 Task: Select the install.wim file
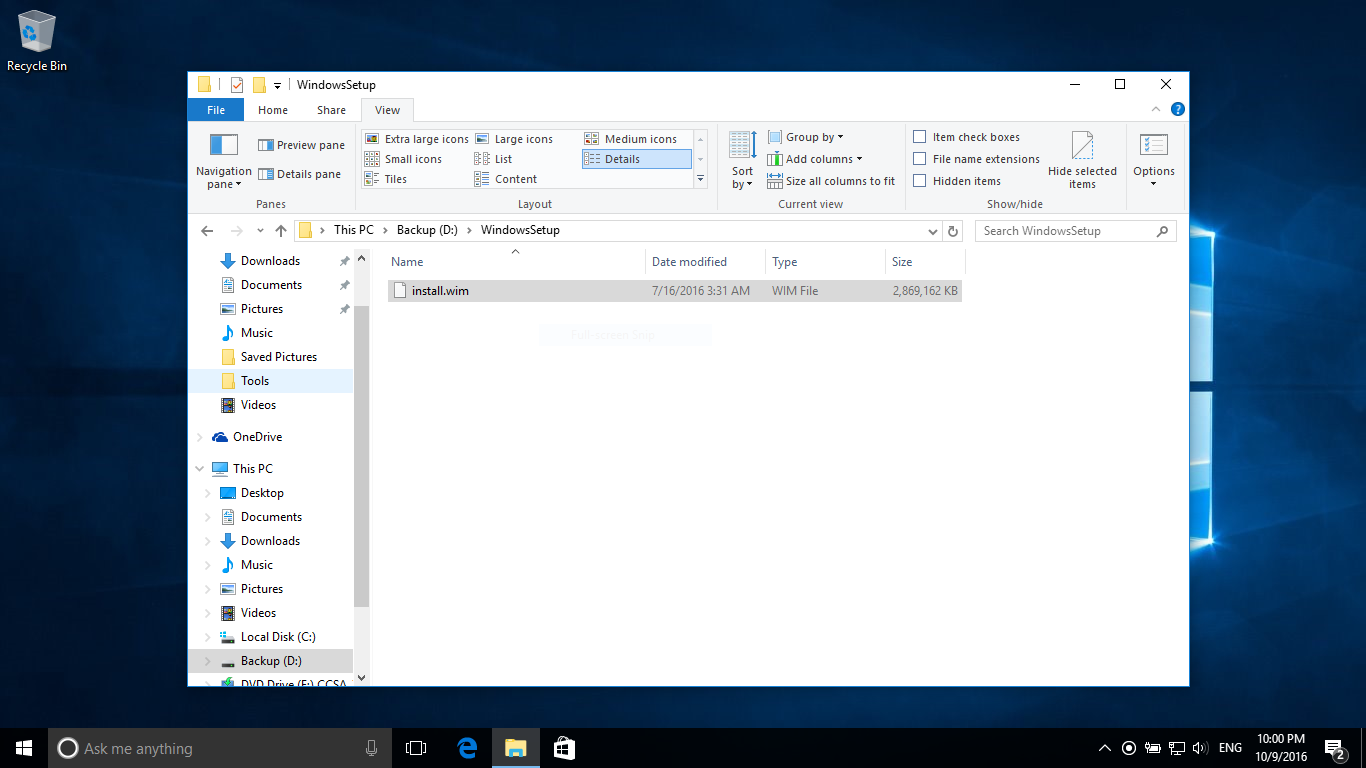click(x=674, y=291)
